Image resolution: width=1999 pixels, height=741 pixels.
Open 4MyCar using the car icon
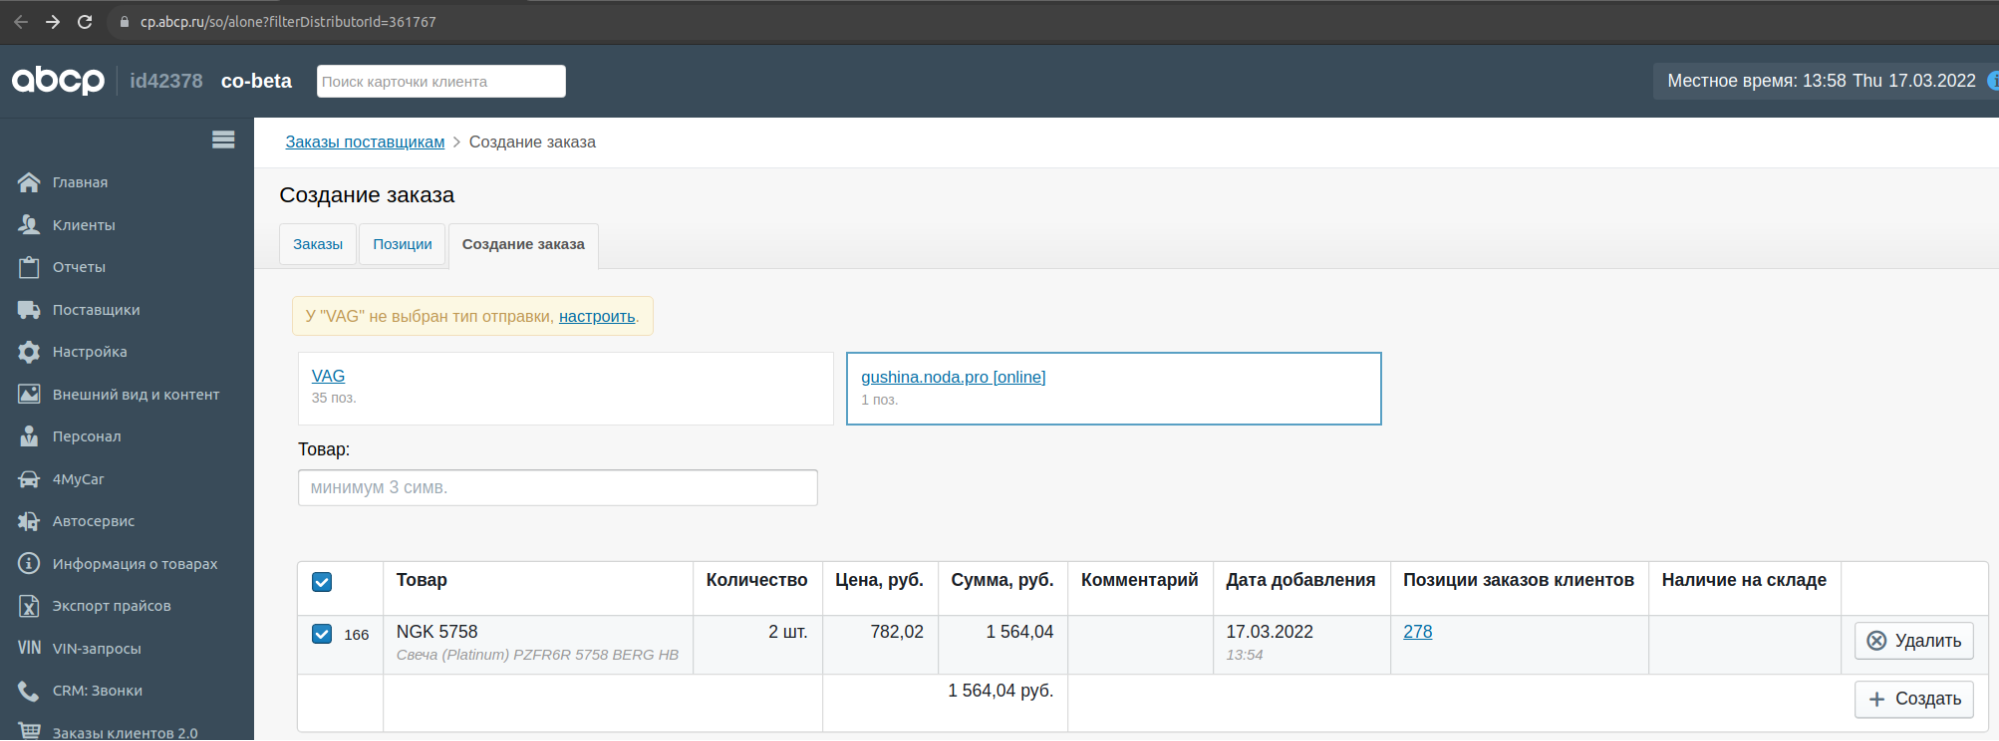29,479
